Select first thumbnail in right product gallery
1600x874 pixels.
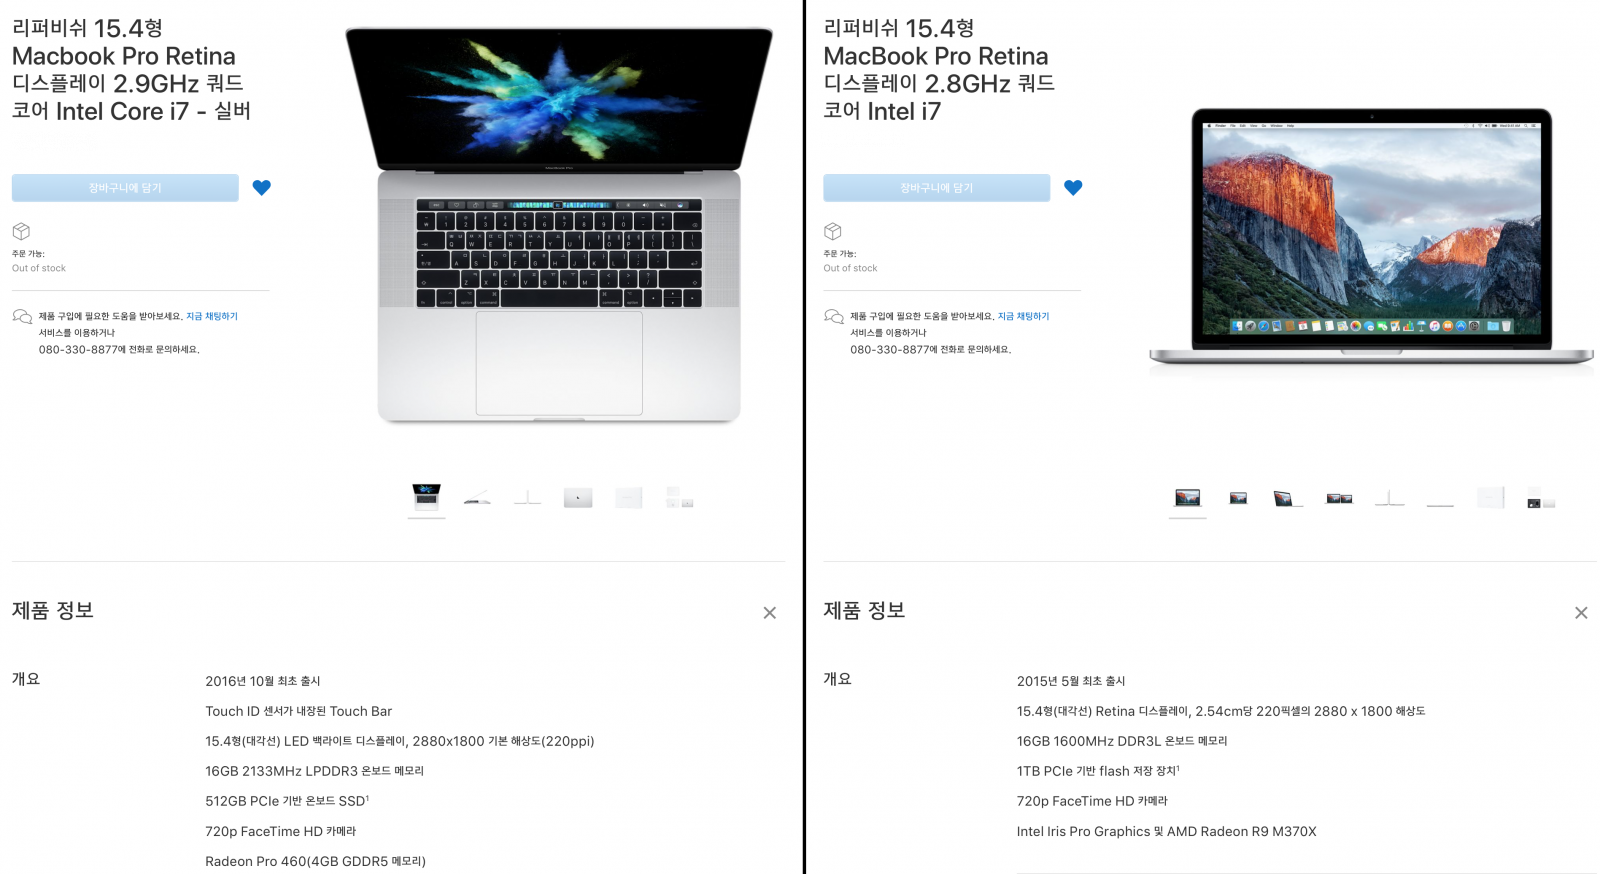click(x=1188, y=498)
